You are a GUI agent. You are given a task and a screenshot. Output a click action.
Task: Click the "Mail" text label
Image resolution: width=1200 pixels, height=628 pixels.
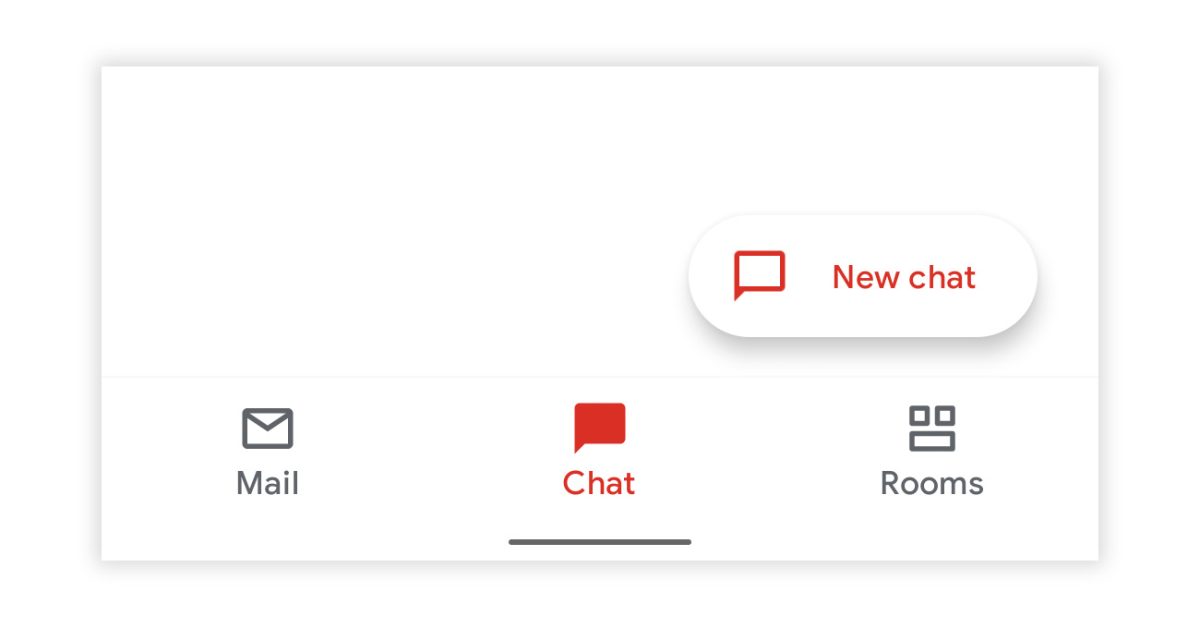pos(267,484)
